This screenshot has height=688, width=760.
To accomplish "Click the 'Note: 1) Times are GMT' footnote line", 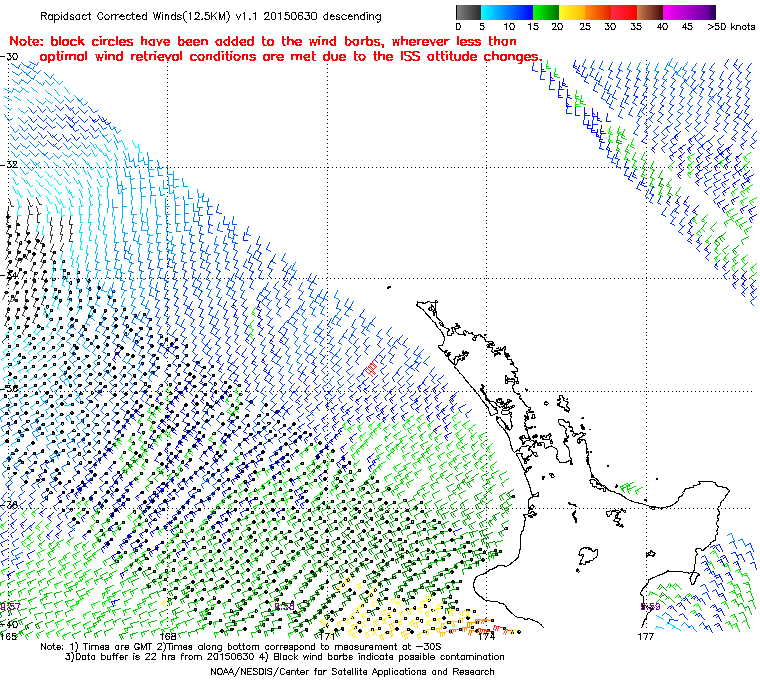I will 241,647.
